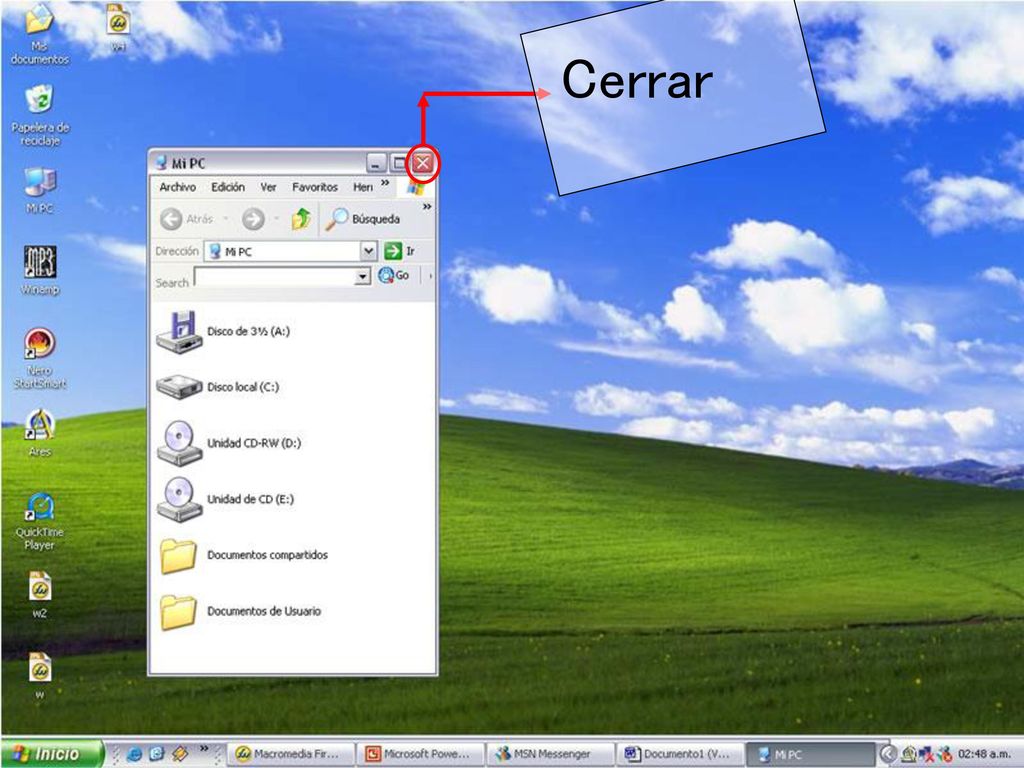Open the Ver menu
The height and width of the screenshot is (768, 1024).
tap(268, 187)
